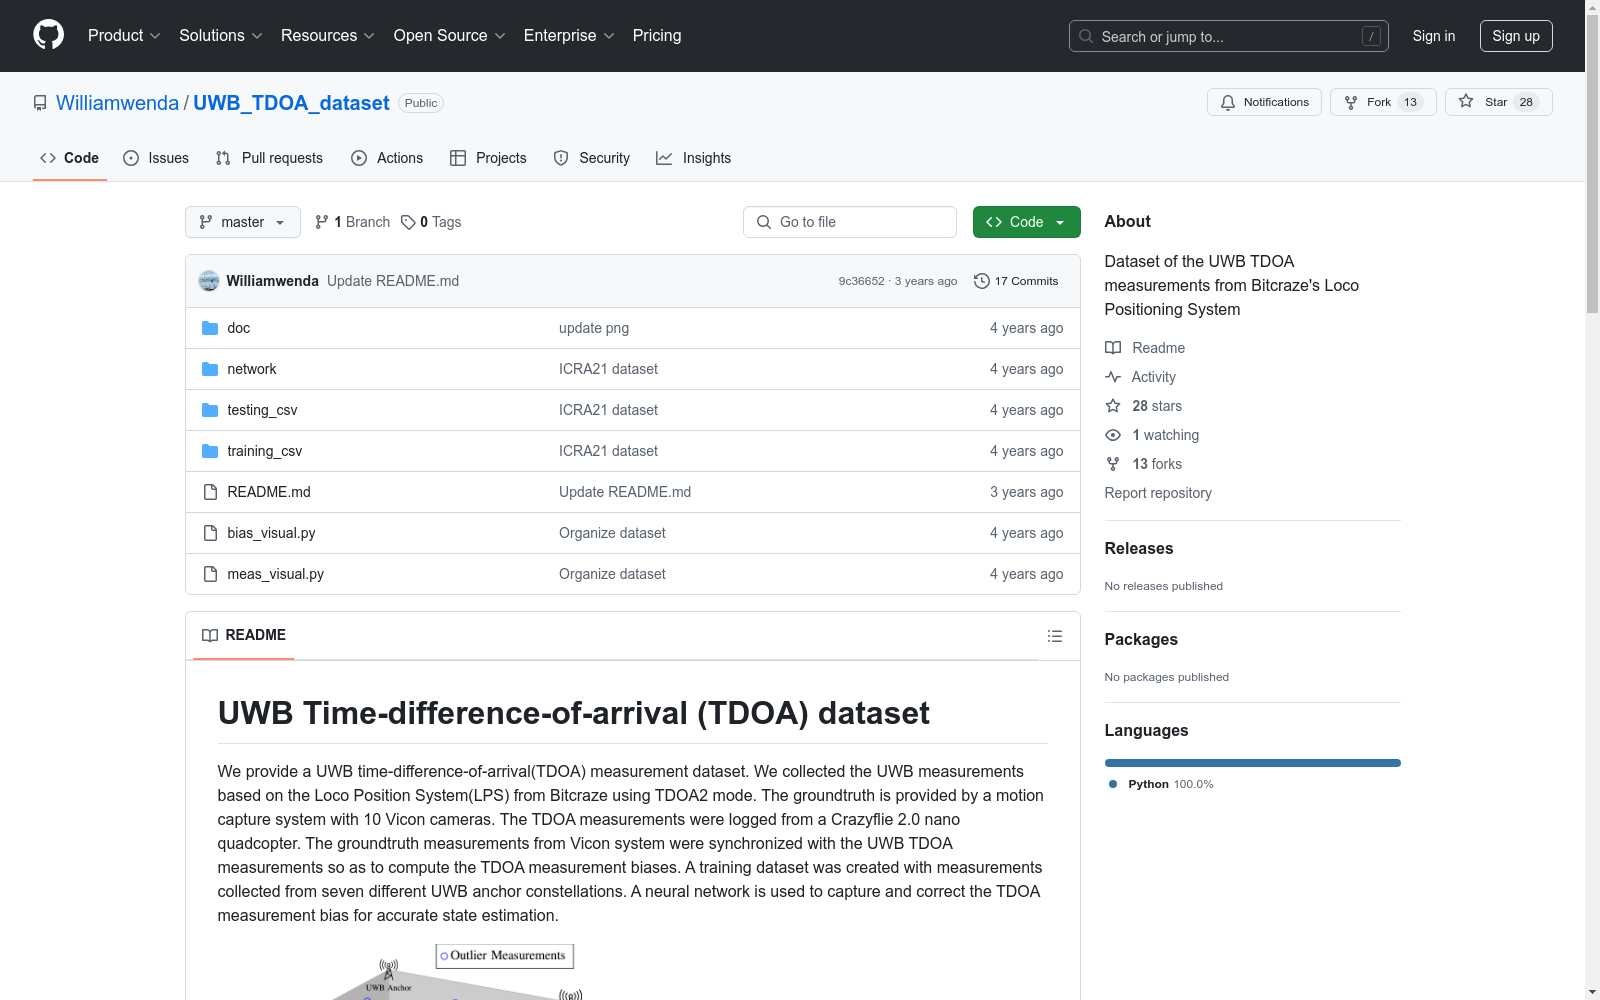The image size is (1600, 1000).
Task: Open the Resources menu
Action: click(x=326, y=35)
